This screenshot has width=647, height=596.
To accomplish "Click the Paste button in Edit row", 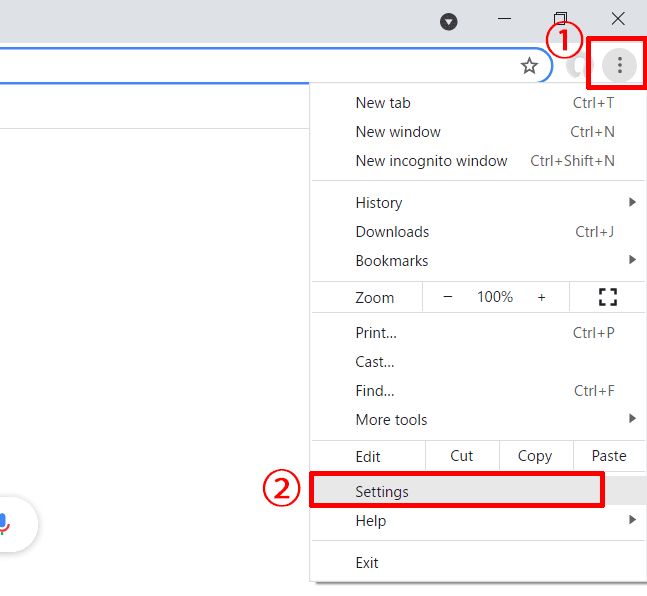I will (608, 456).
